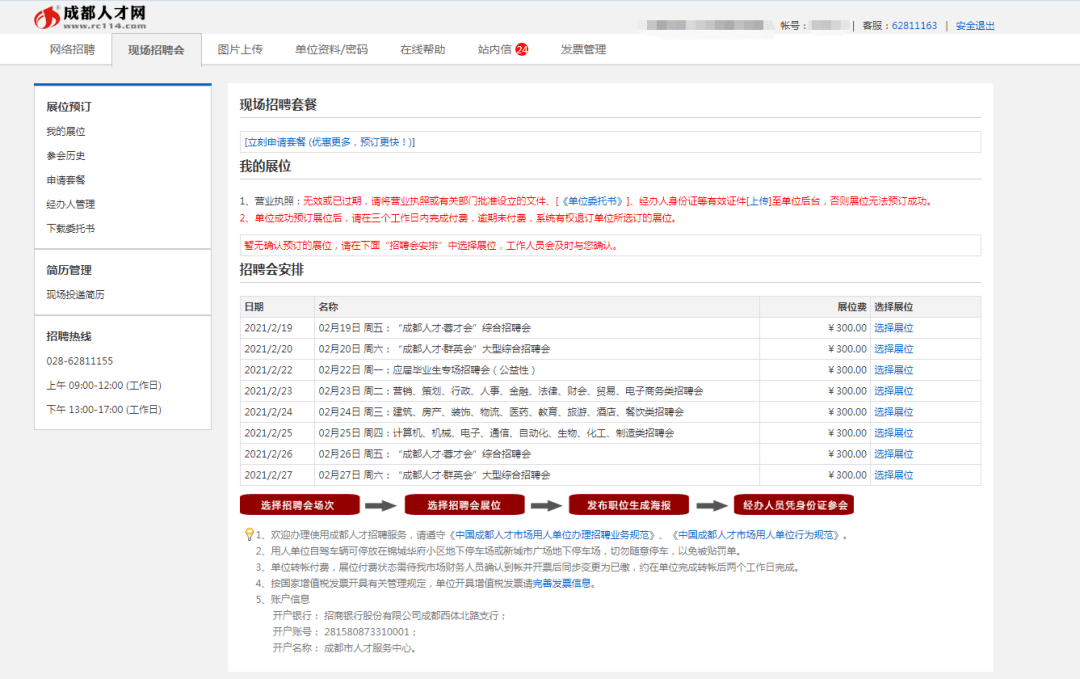
Task: Click the 成都人才网 logo
Action: pos(90,16)
